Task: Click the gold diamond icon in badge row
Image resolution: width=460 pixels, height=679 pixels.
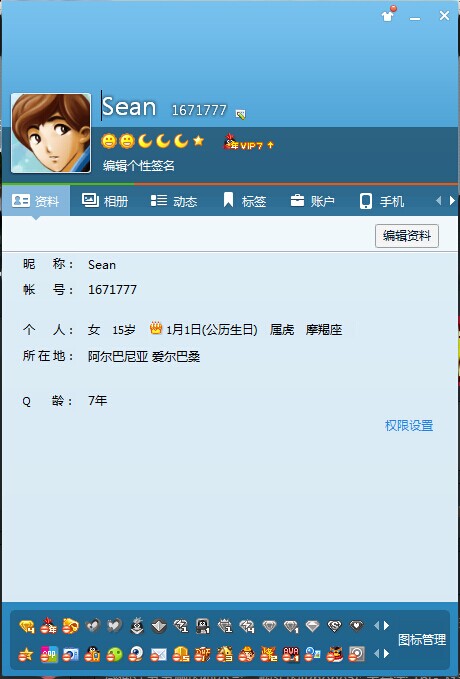Action: tap(26, 626)
